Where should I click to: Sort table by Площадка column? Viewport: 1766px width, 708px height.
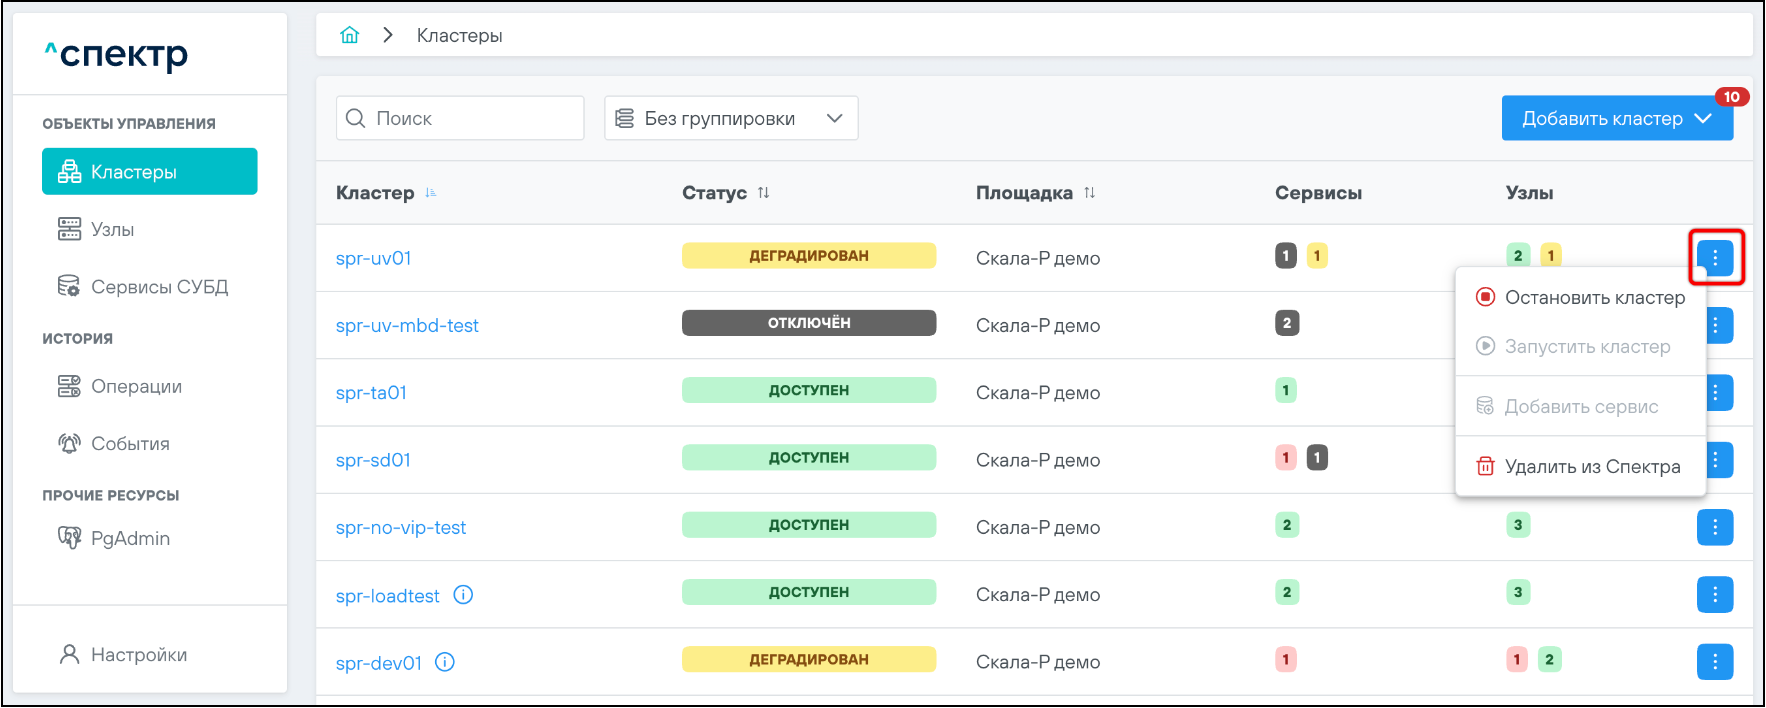pyautogui.click(x=1090, y=193)
